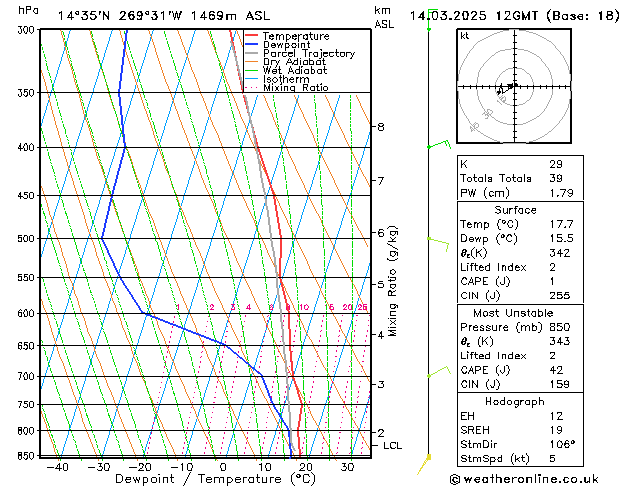Click the surface Dewp value 15.5
The image size is (629, 486).
(562, 239)
